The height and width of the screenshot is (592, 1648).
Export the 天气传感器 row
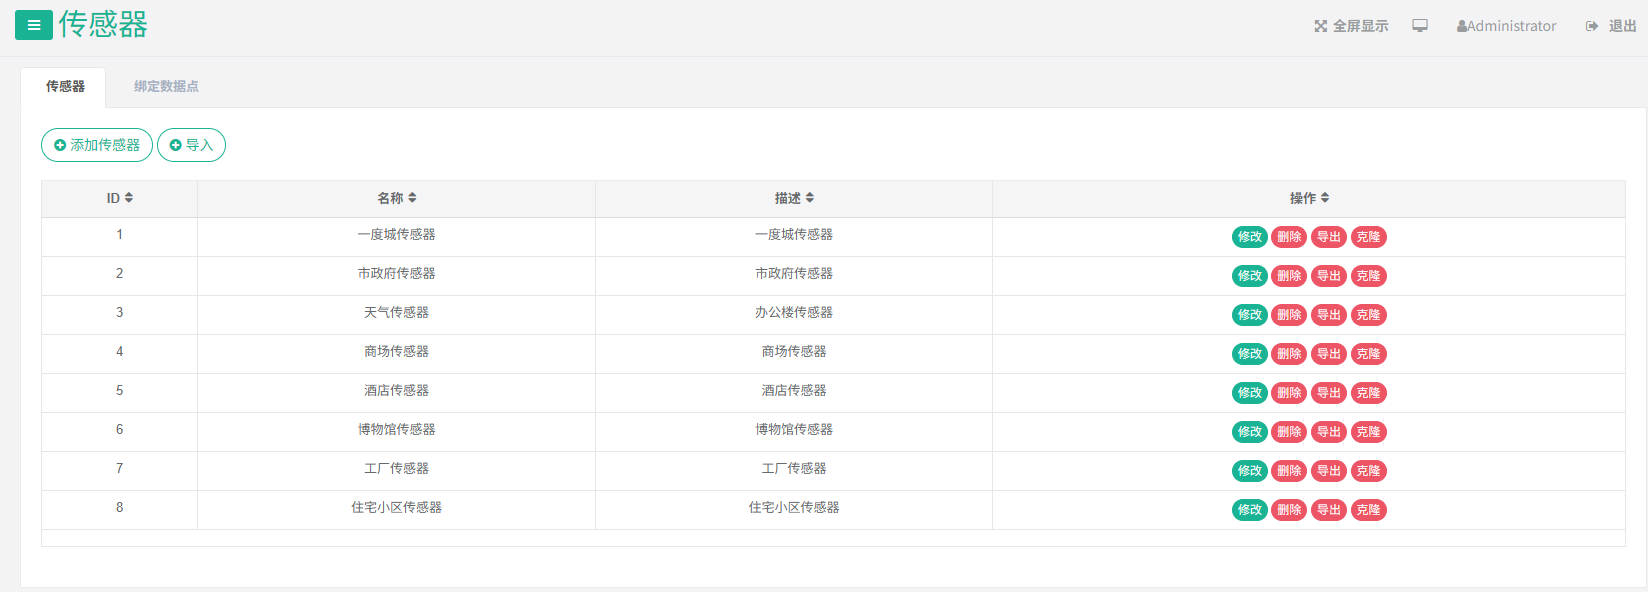point(1328,315)
